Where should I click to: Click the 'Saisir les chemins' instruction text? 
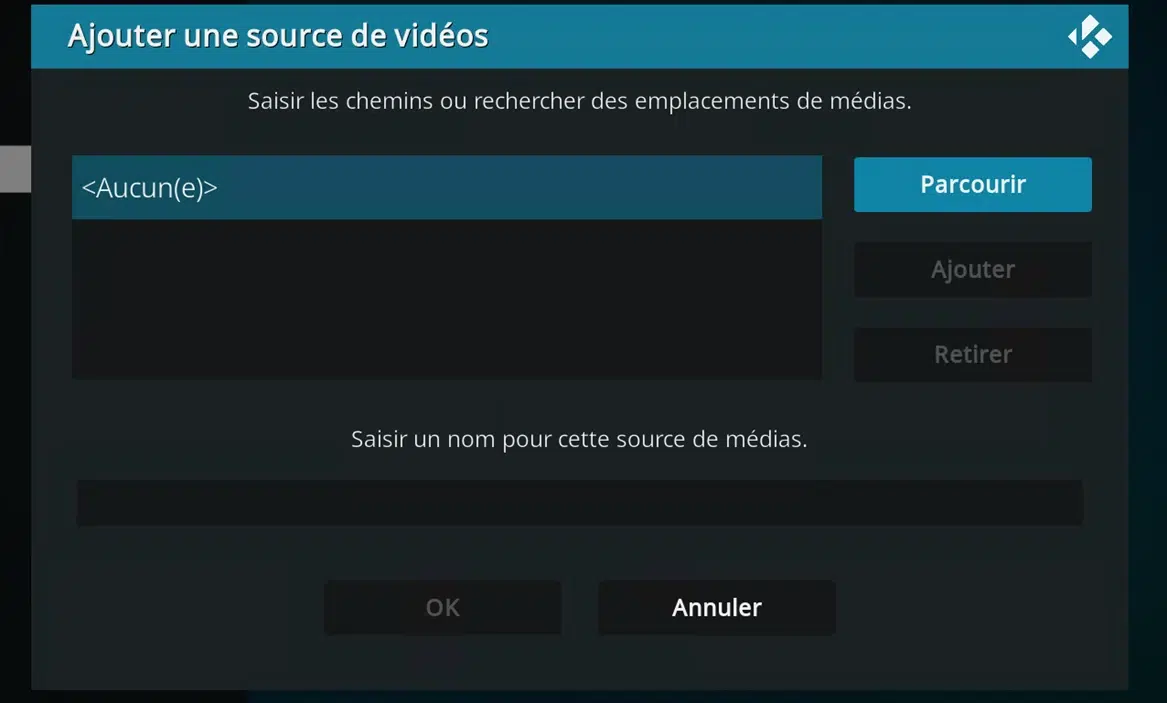coord(579,100)
